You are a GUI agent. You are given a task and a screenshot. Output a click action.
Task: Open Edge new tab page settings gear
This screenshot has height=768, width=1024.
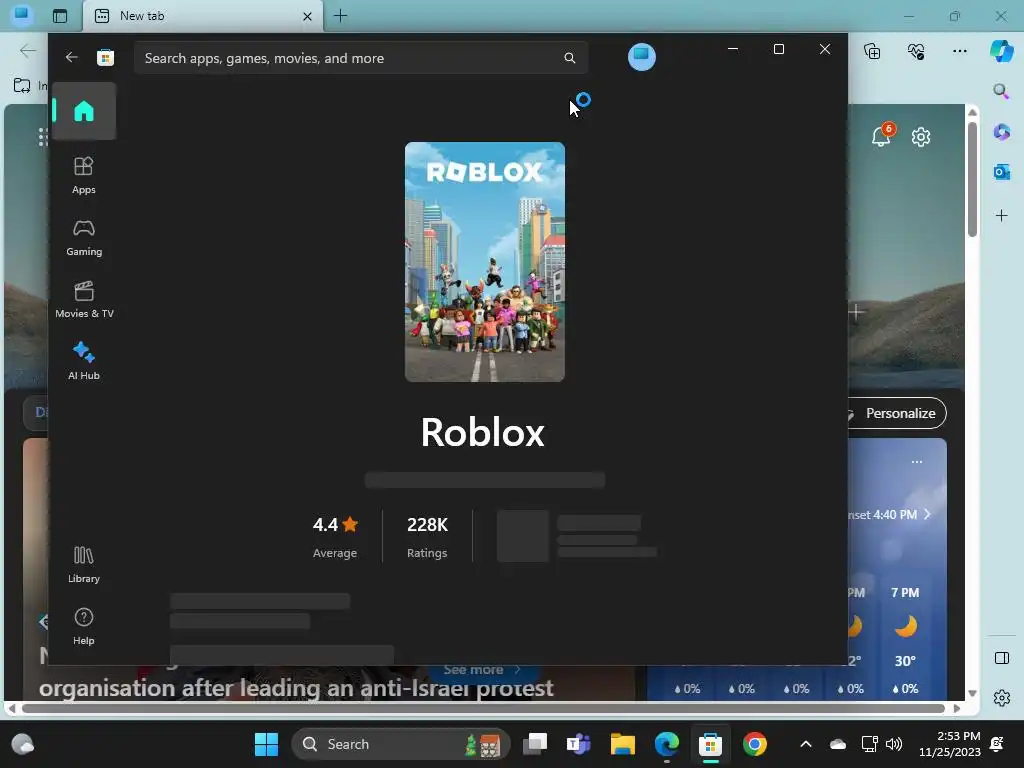921,137
